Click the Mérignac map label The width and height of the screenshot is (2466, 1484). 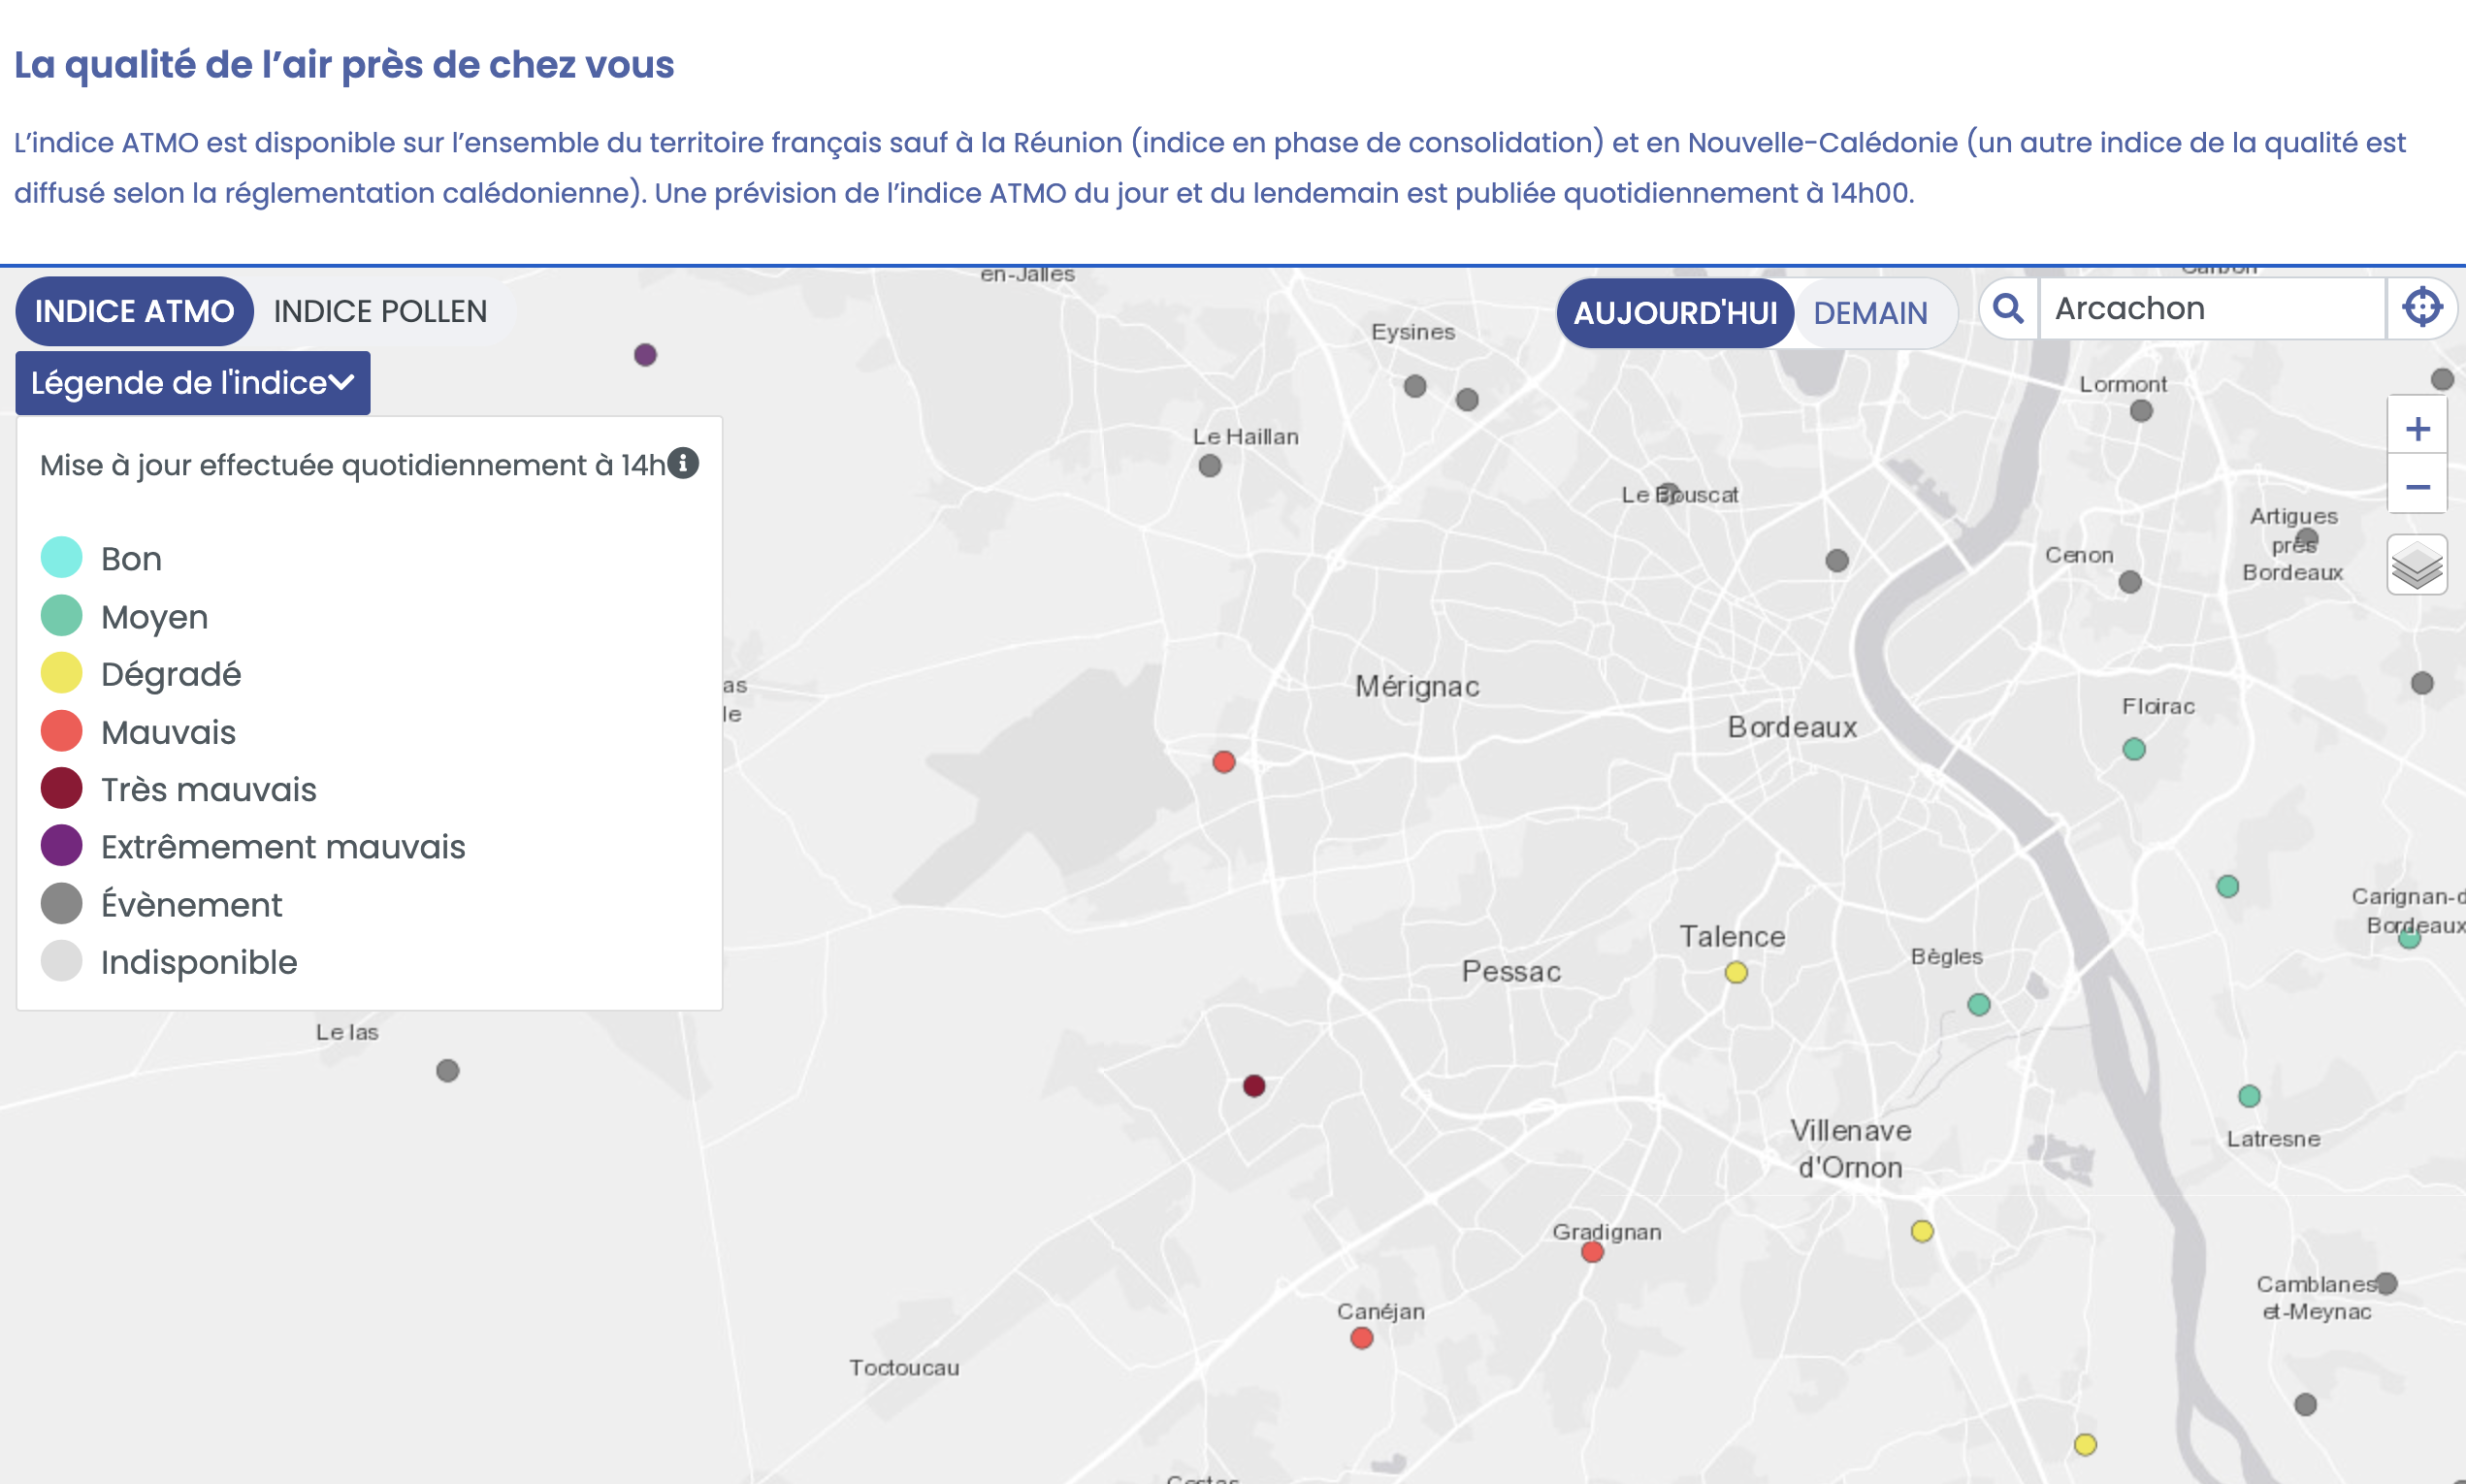(1417, 686)
